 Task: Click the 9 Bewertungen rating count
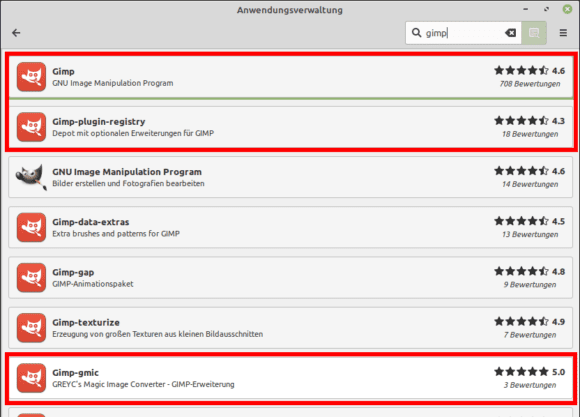point(530,285)
